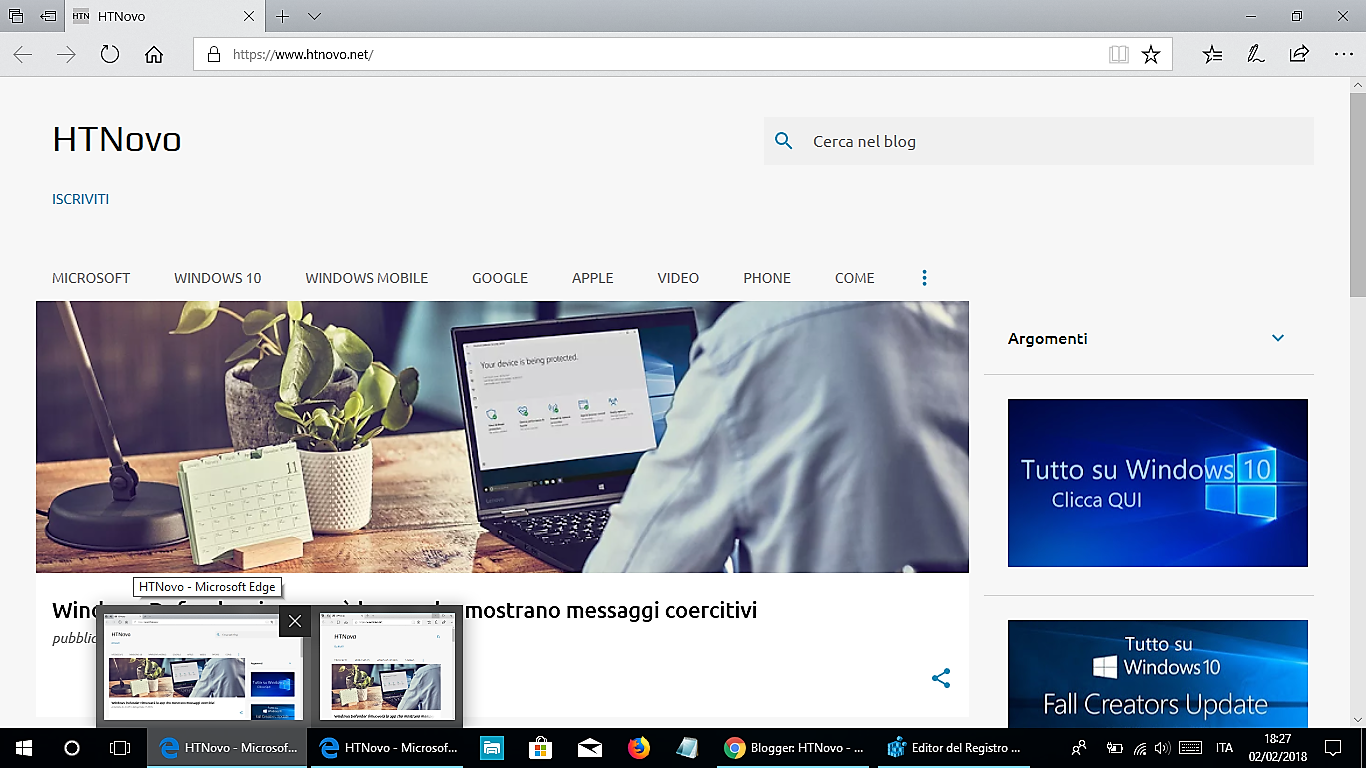Select the second Edge taskbar preview thumbnail
Viewport: 1366px width, 768px height.
(x=387, y=668)
